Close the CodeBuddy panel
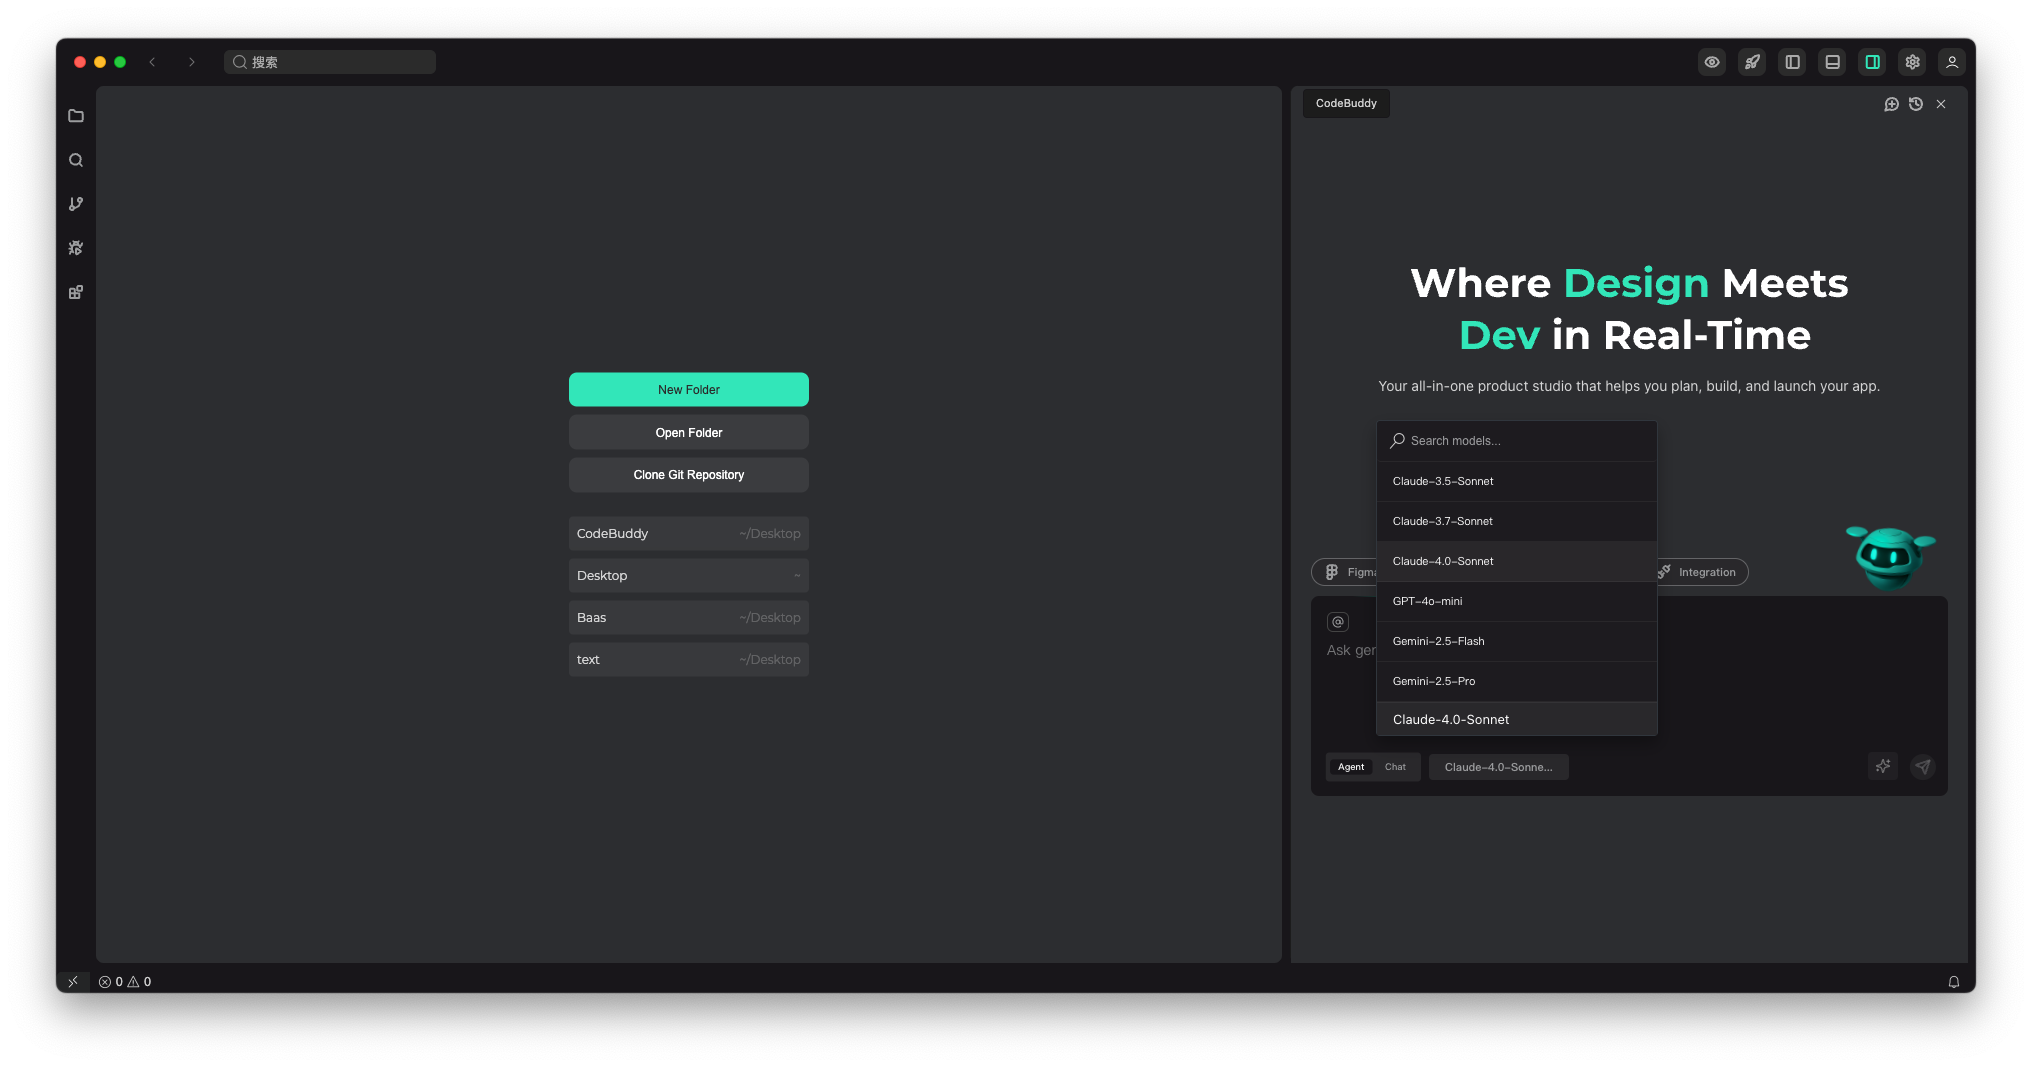 pos(1941,104)
